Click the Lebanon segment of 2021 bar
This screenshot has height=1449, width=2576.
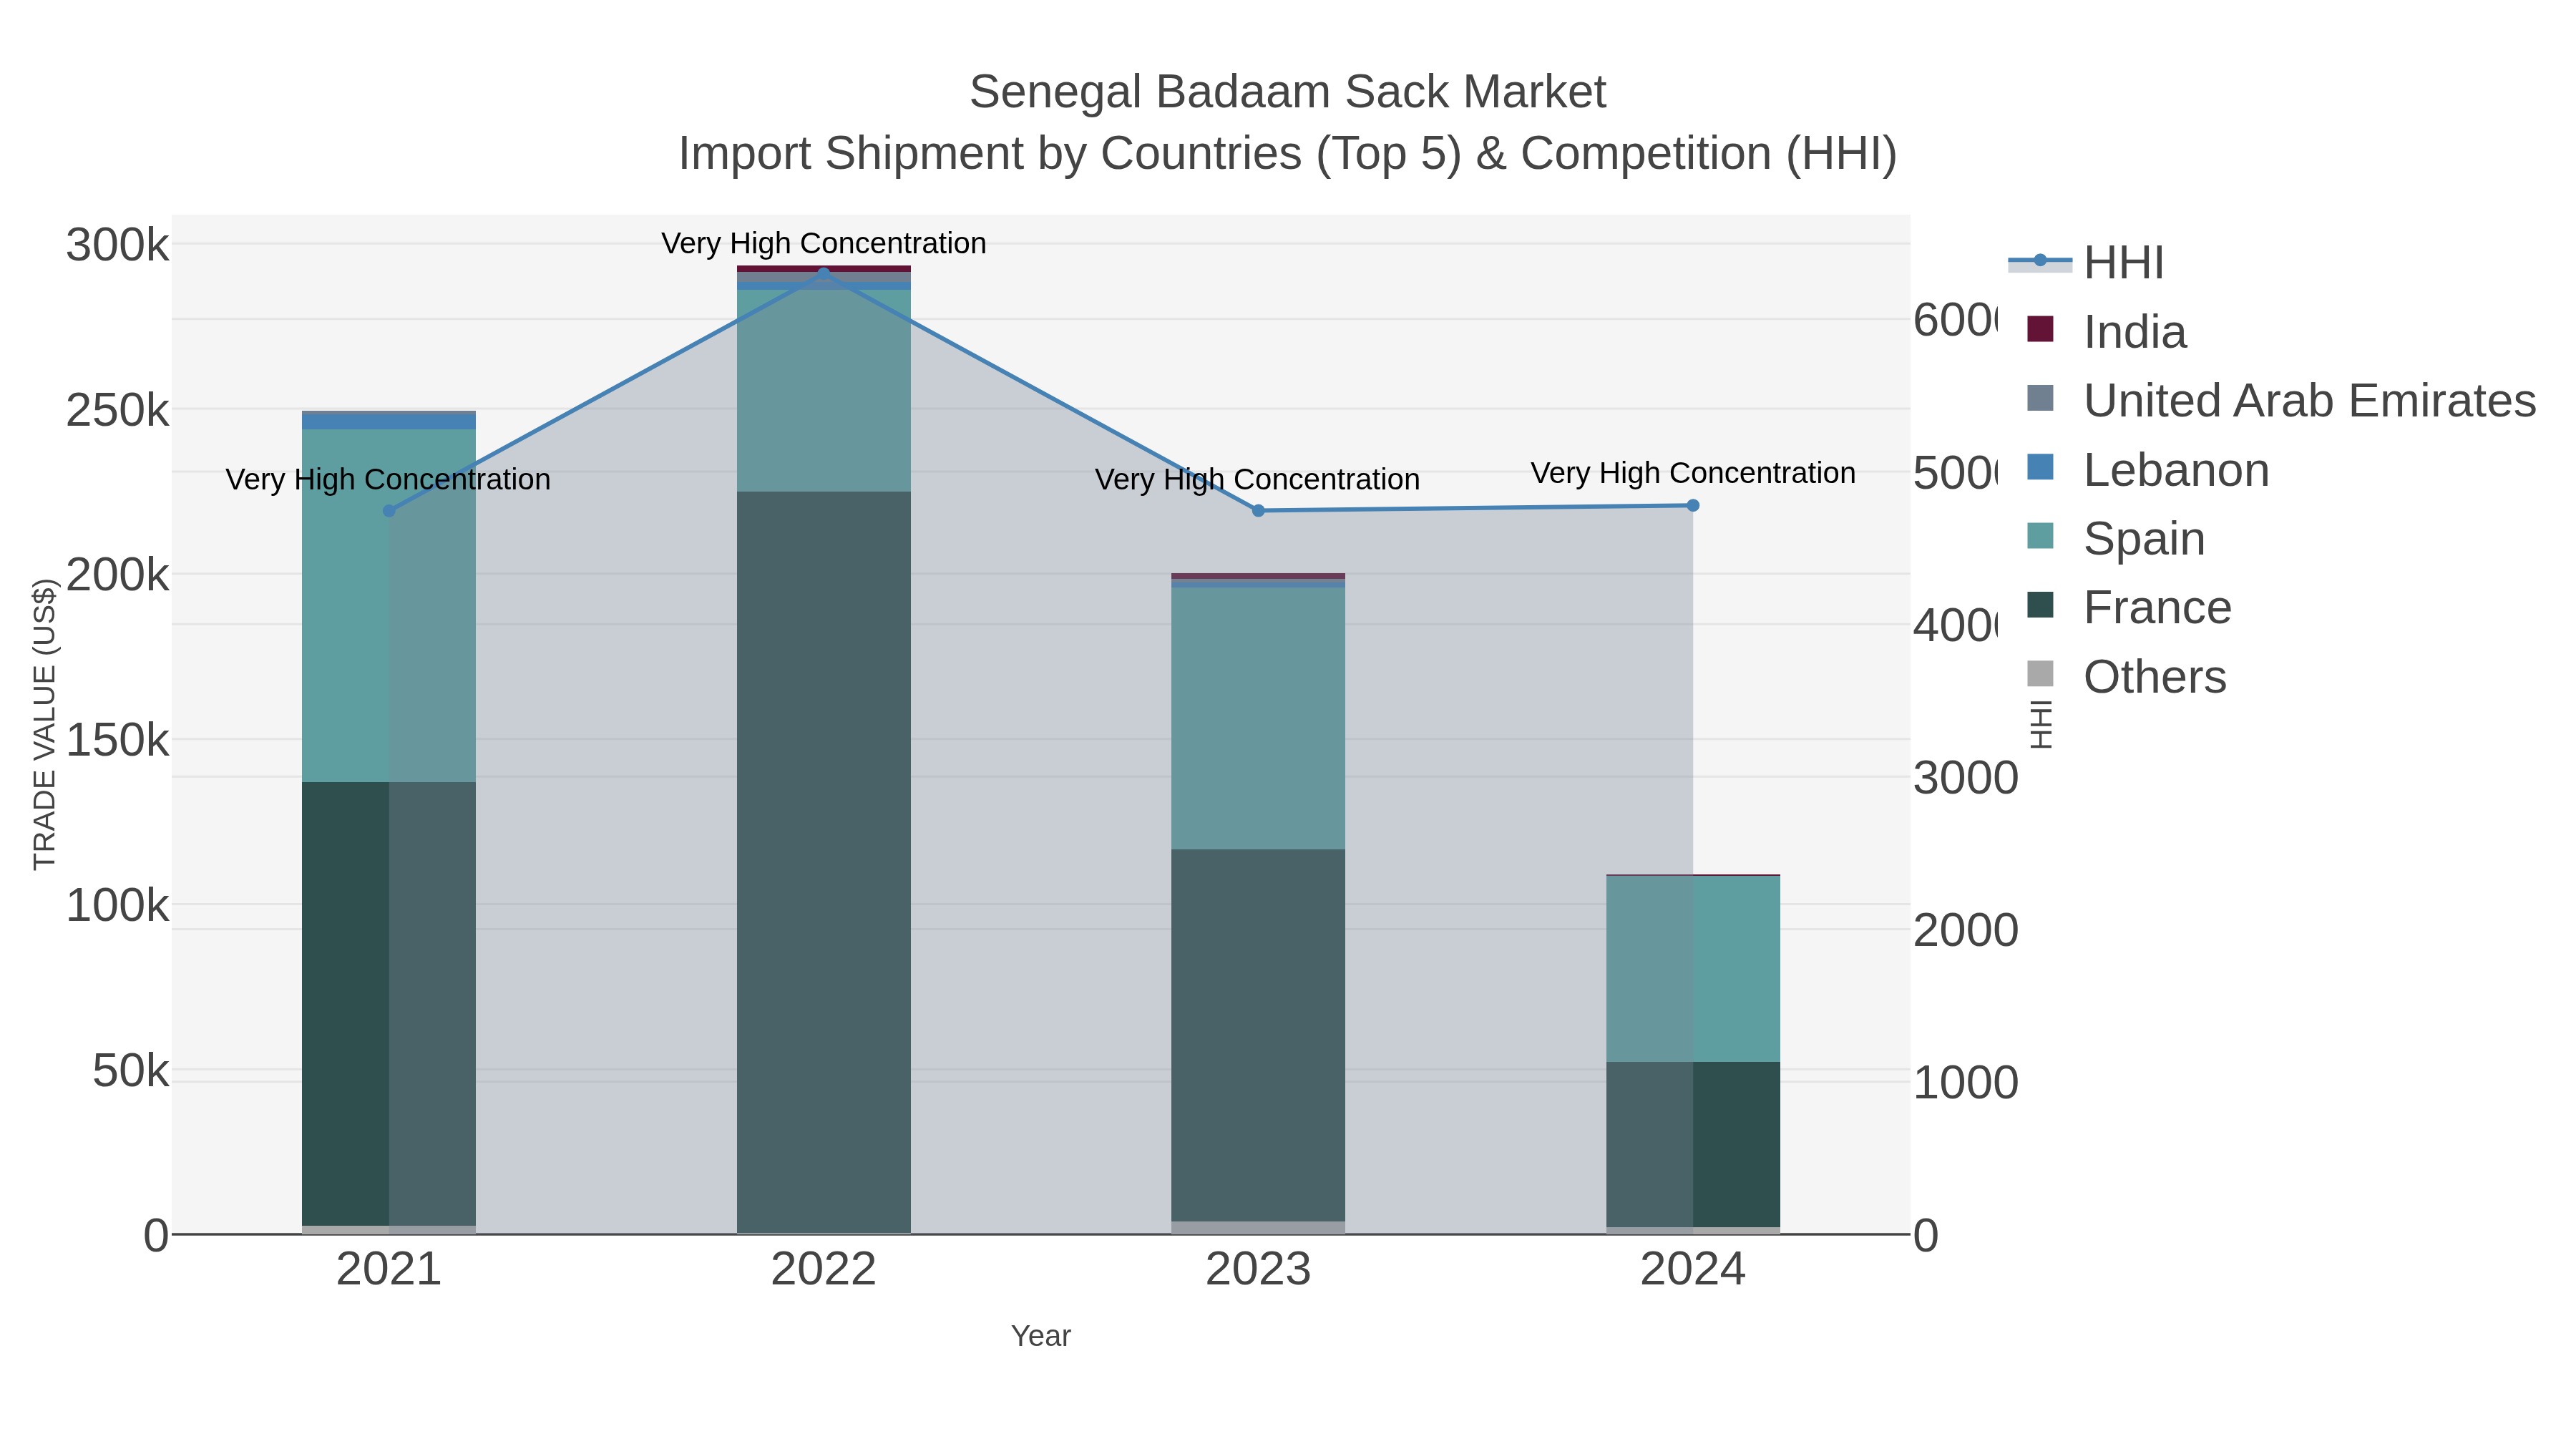389,421
